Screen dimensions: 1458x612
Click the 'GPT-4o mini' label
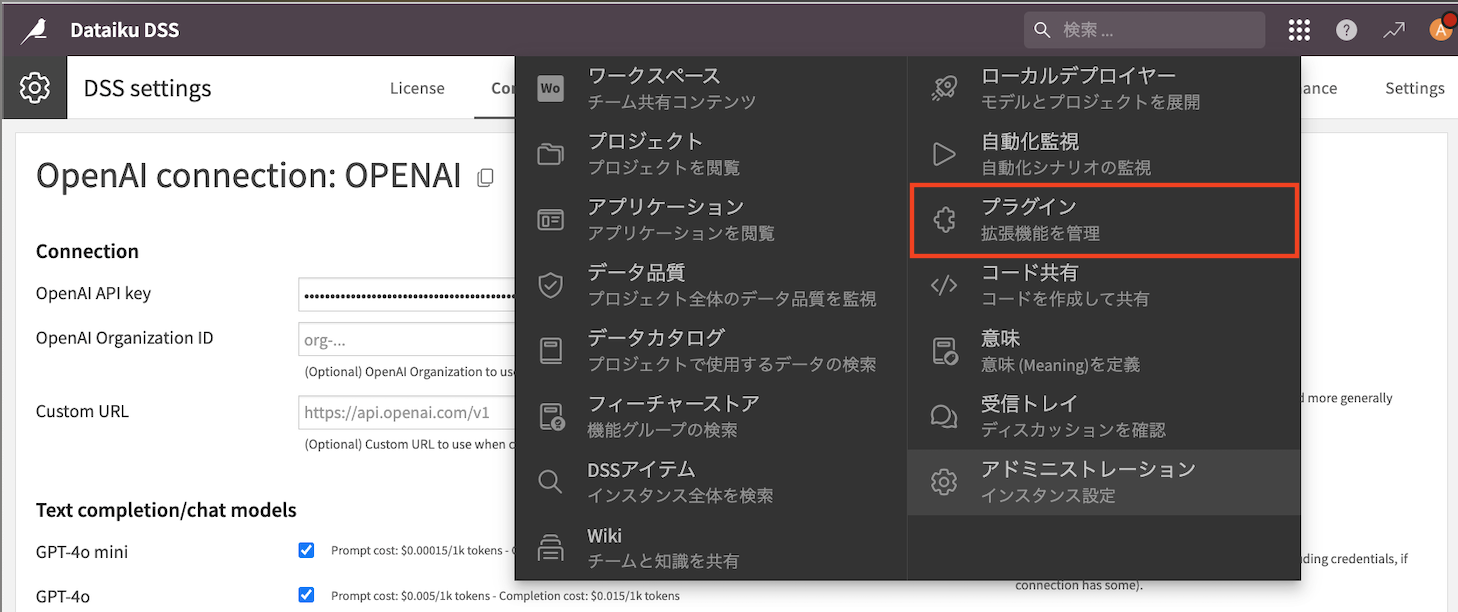tap(82, 552)
